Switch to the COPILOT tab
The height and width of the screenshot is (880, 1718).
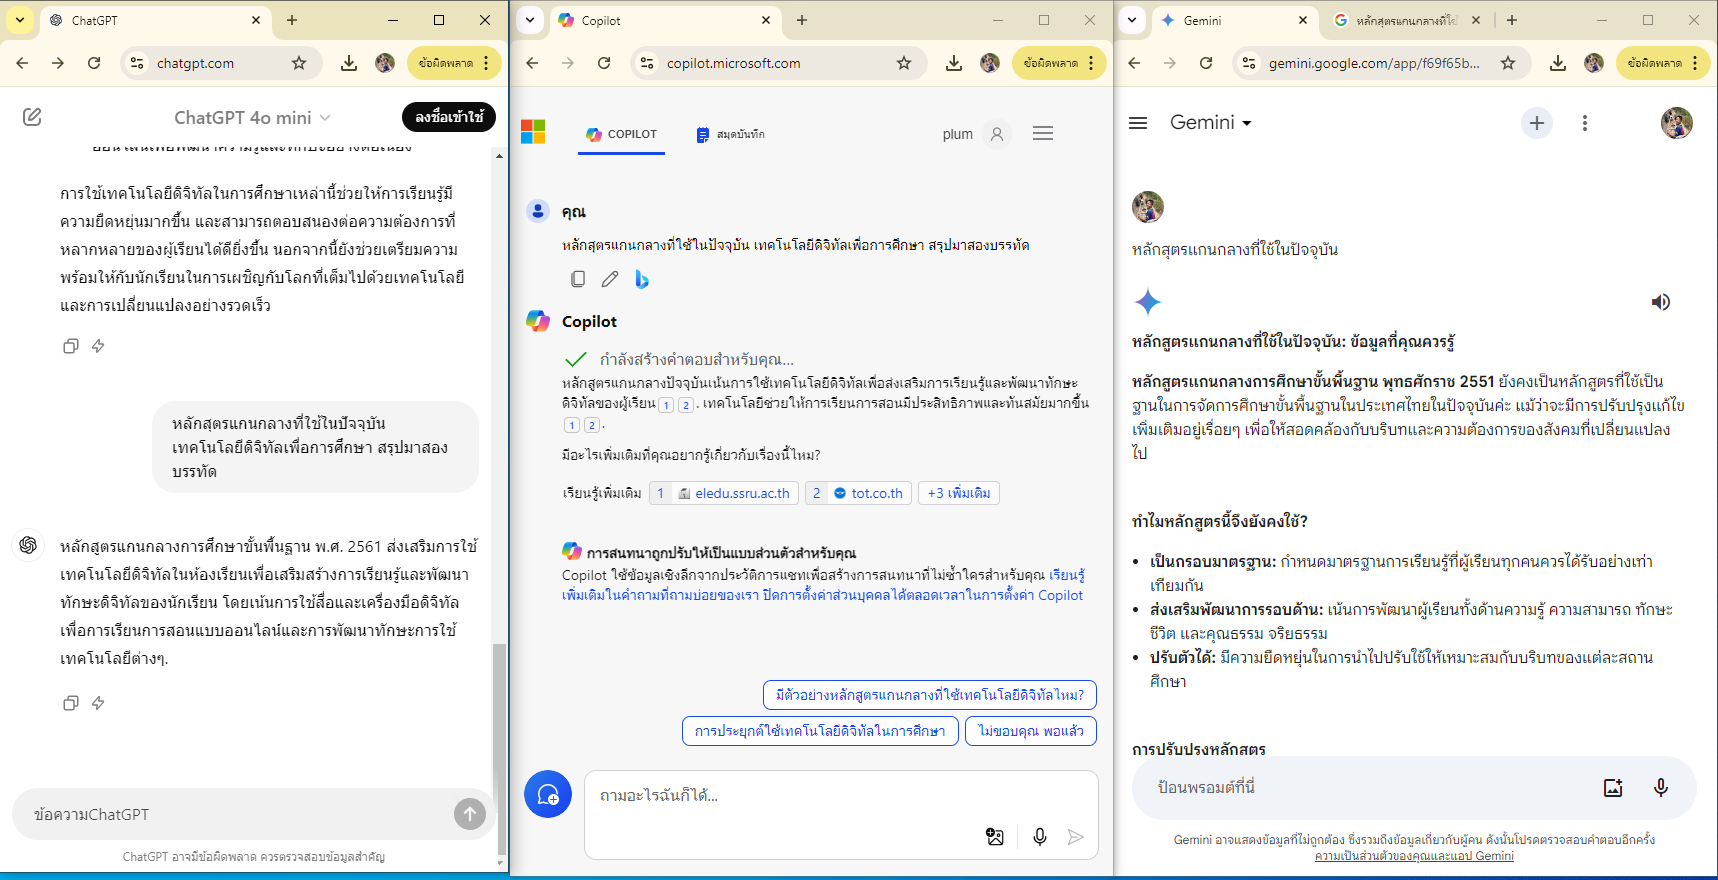[x=621, y=134]
